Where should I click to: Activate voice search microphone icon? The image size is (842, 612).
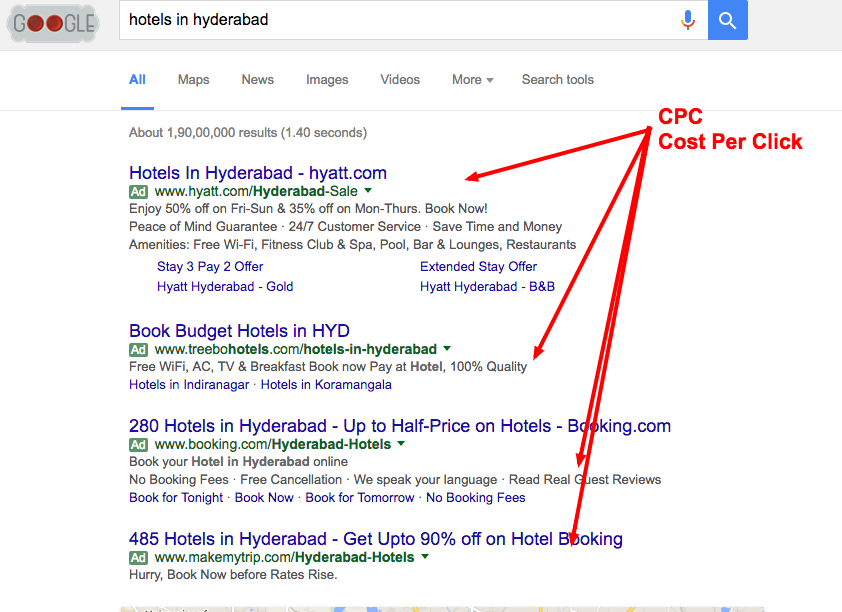[x=687, y=20]
